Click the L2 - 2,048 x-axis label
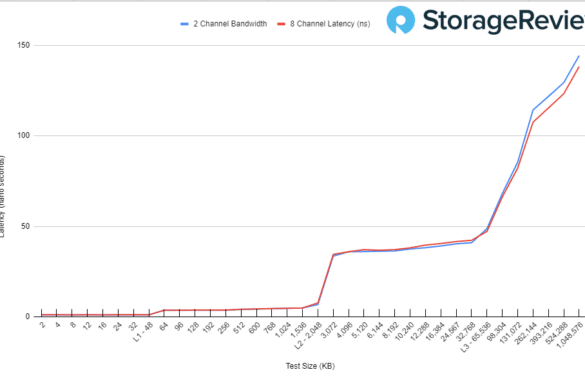Image resolution: width=585 pixels, height=390 pixels. pos(308,335)
